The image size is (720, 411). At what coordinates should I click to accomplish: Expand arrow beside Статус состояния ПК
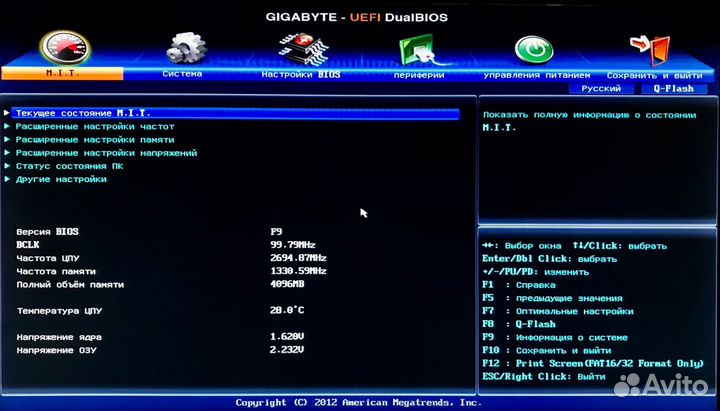[6, 166]
